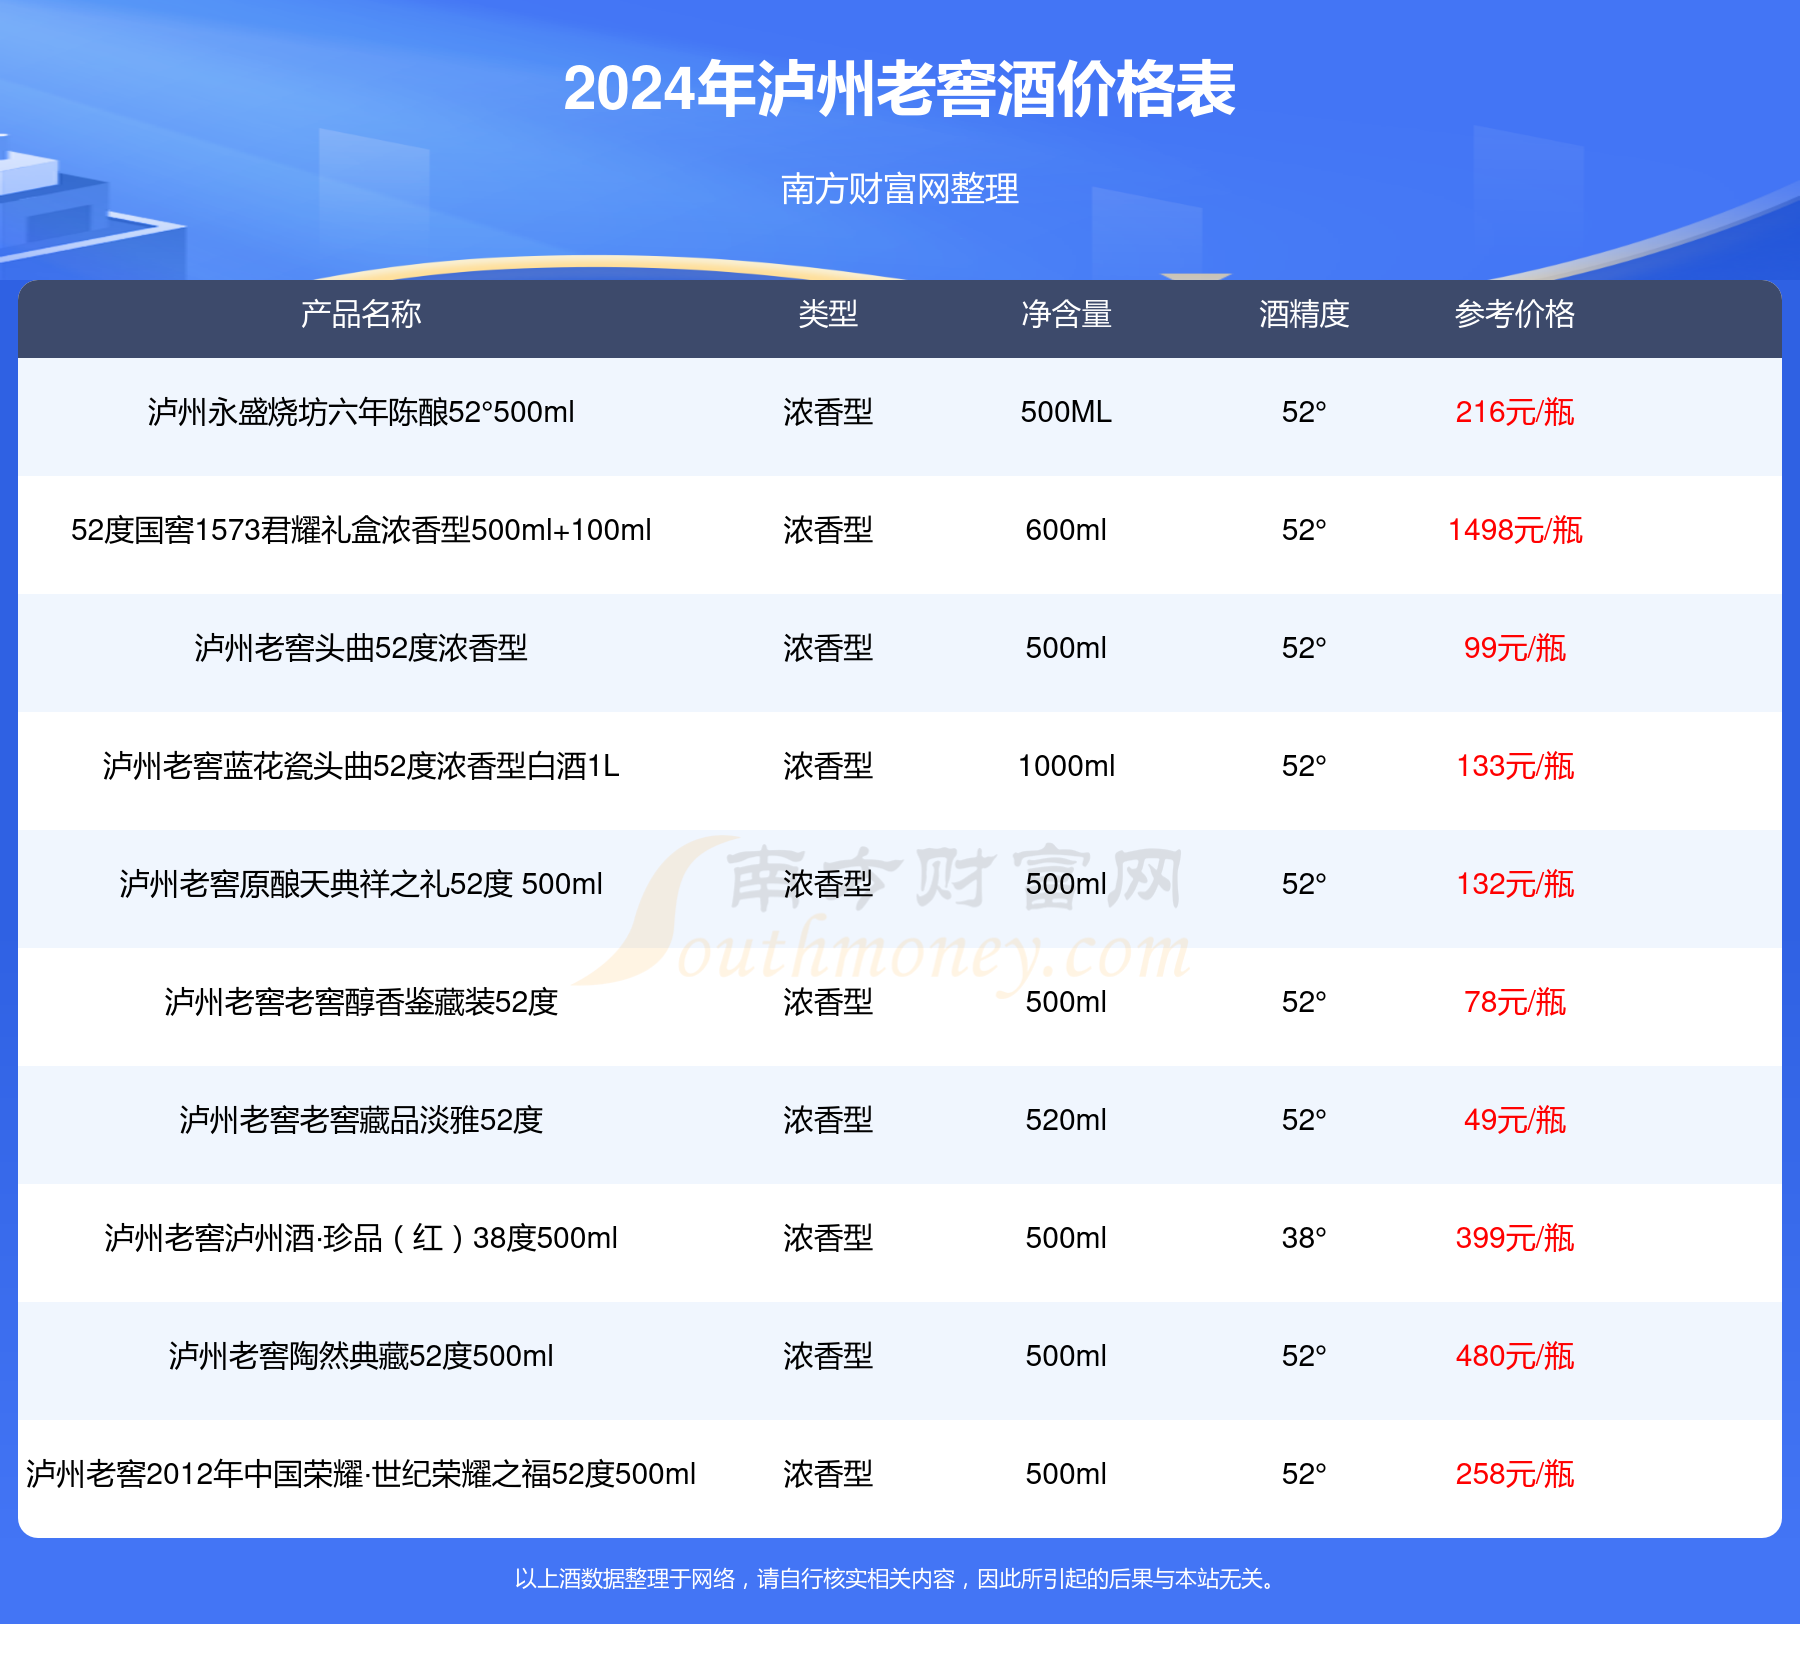Viewport: 1800px width, 1670px height.
Task: Click the price 99元/瓶
Action: pyautogui.click(x=1515, y=648)
